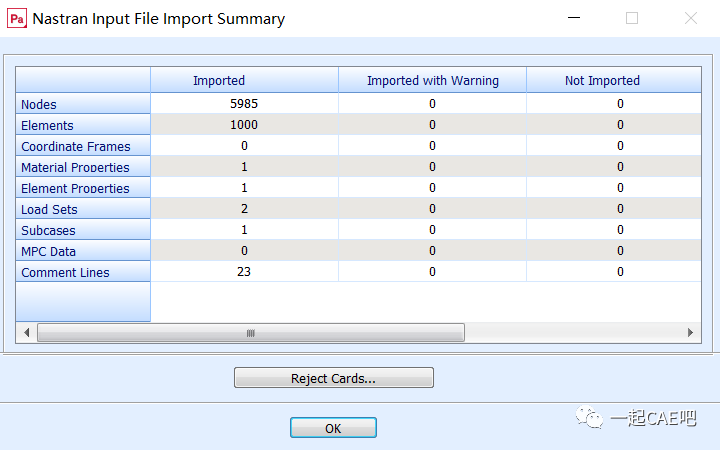Viewport: 720px width, 450px height.
Task: Select the Element Properties row header
Action: pyautogui.click(x=75, y=189)
